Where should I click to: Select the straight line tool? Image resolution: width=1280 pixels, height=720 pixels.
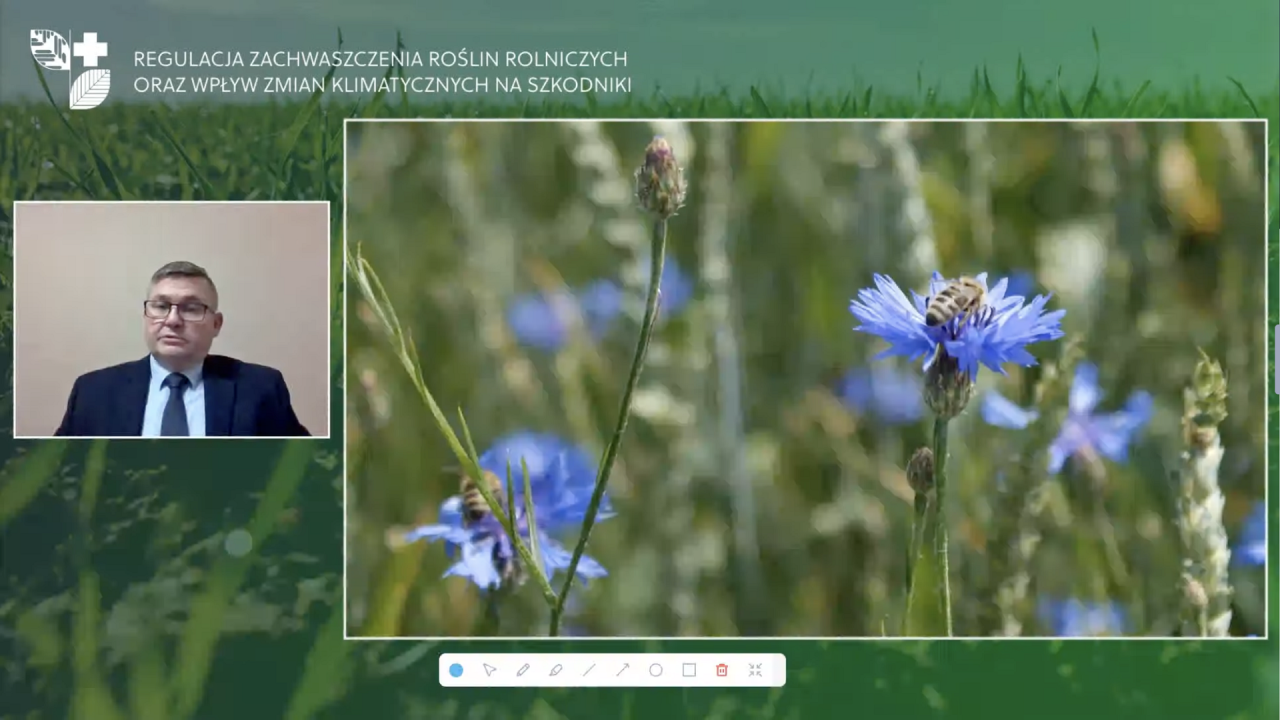589,670
